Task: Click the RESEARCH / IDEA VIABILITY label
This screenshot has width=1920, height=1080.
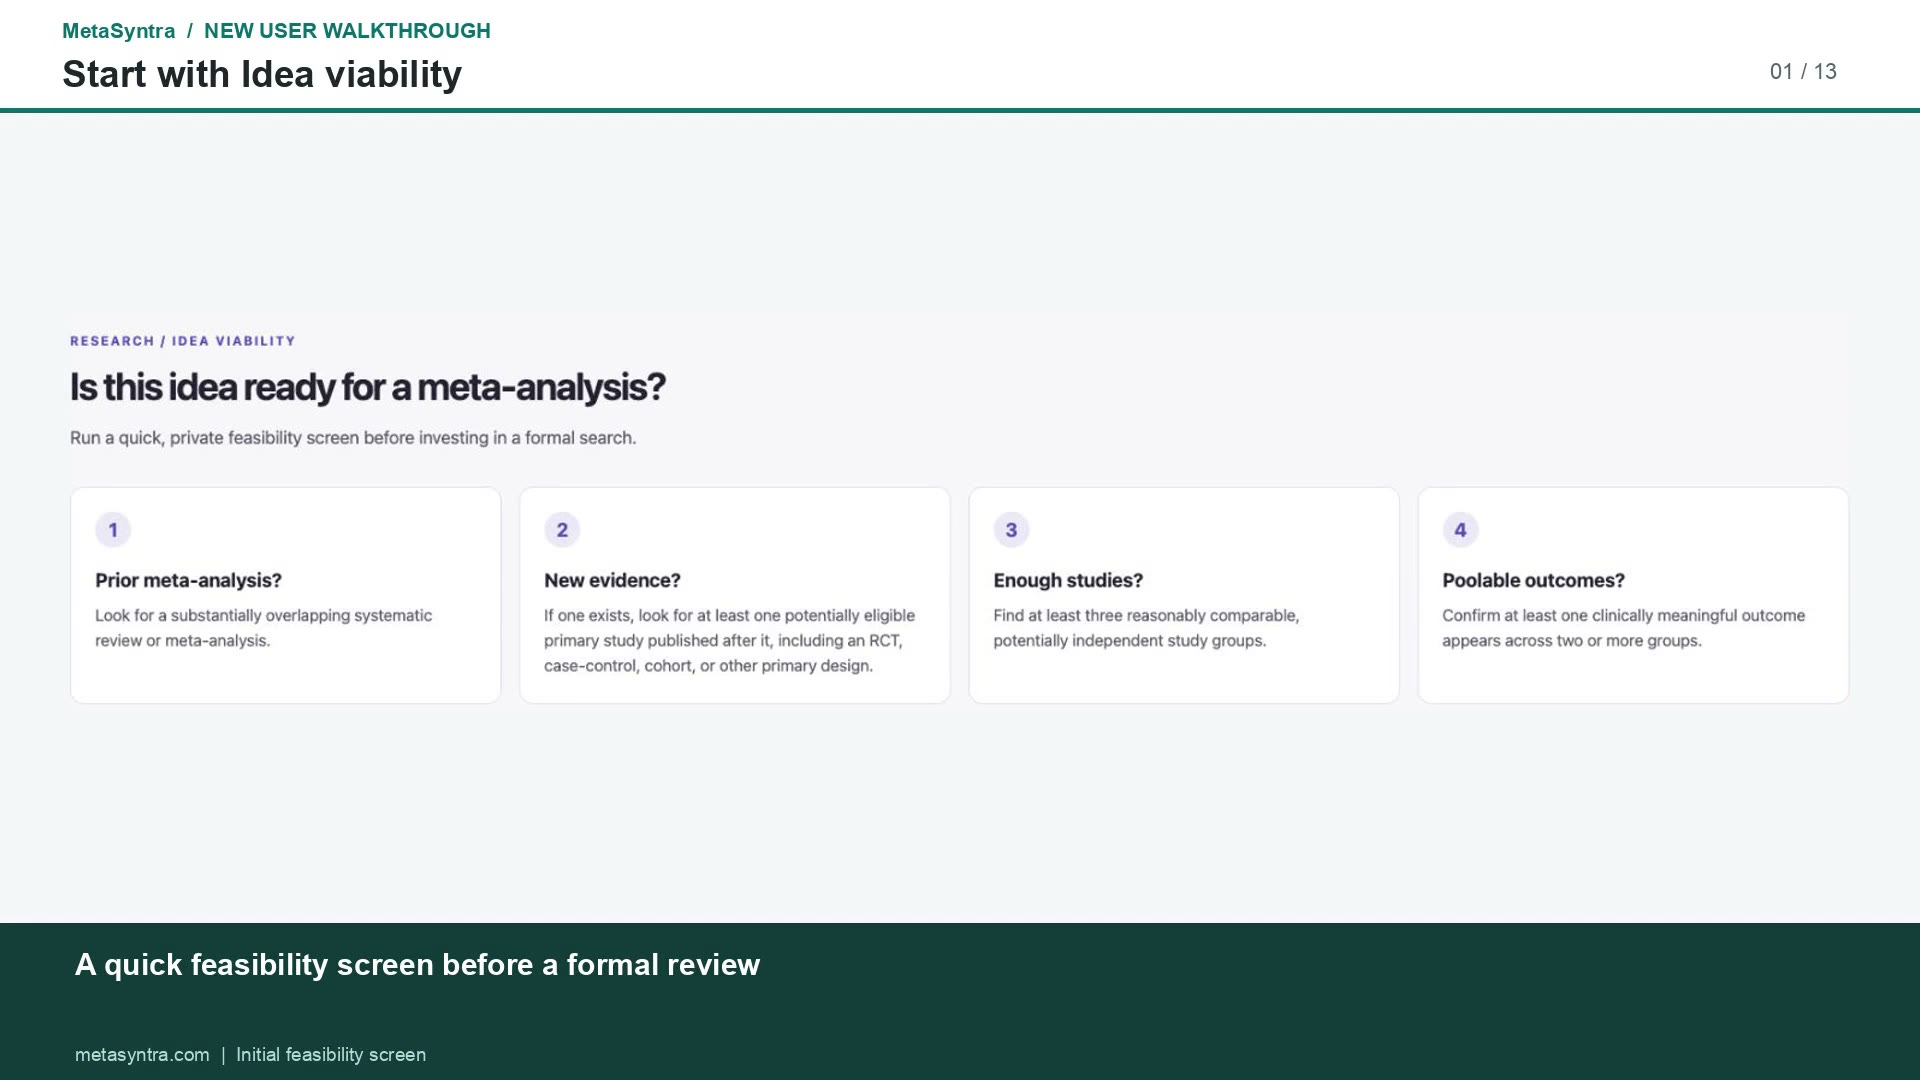Action: 183,341
